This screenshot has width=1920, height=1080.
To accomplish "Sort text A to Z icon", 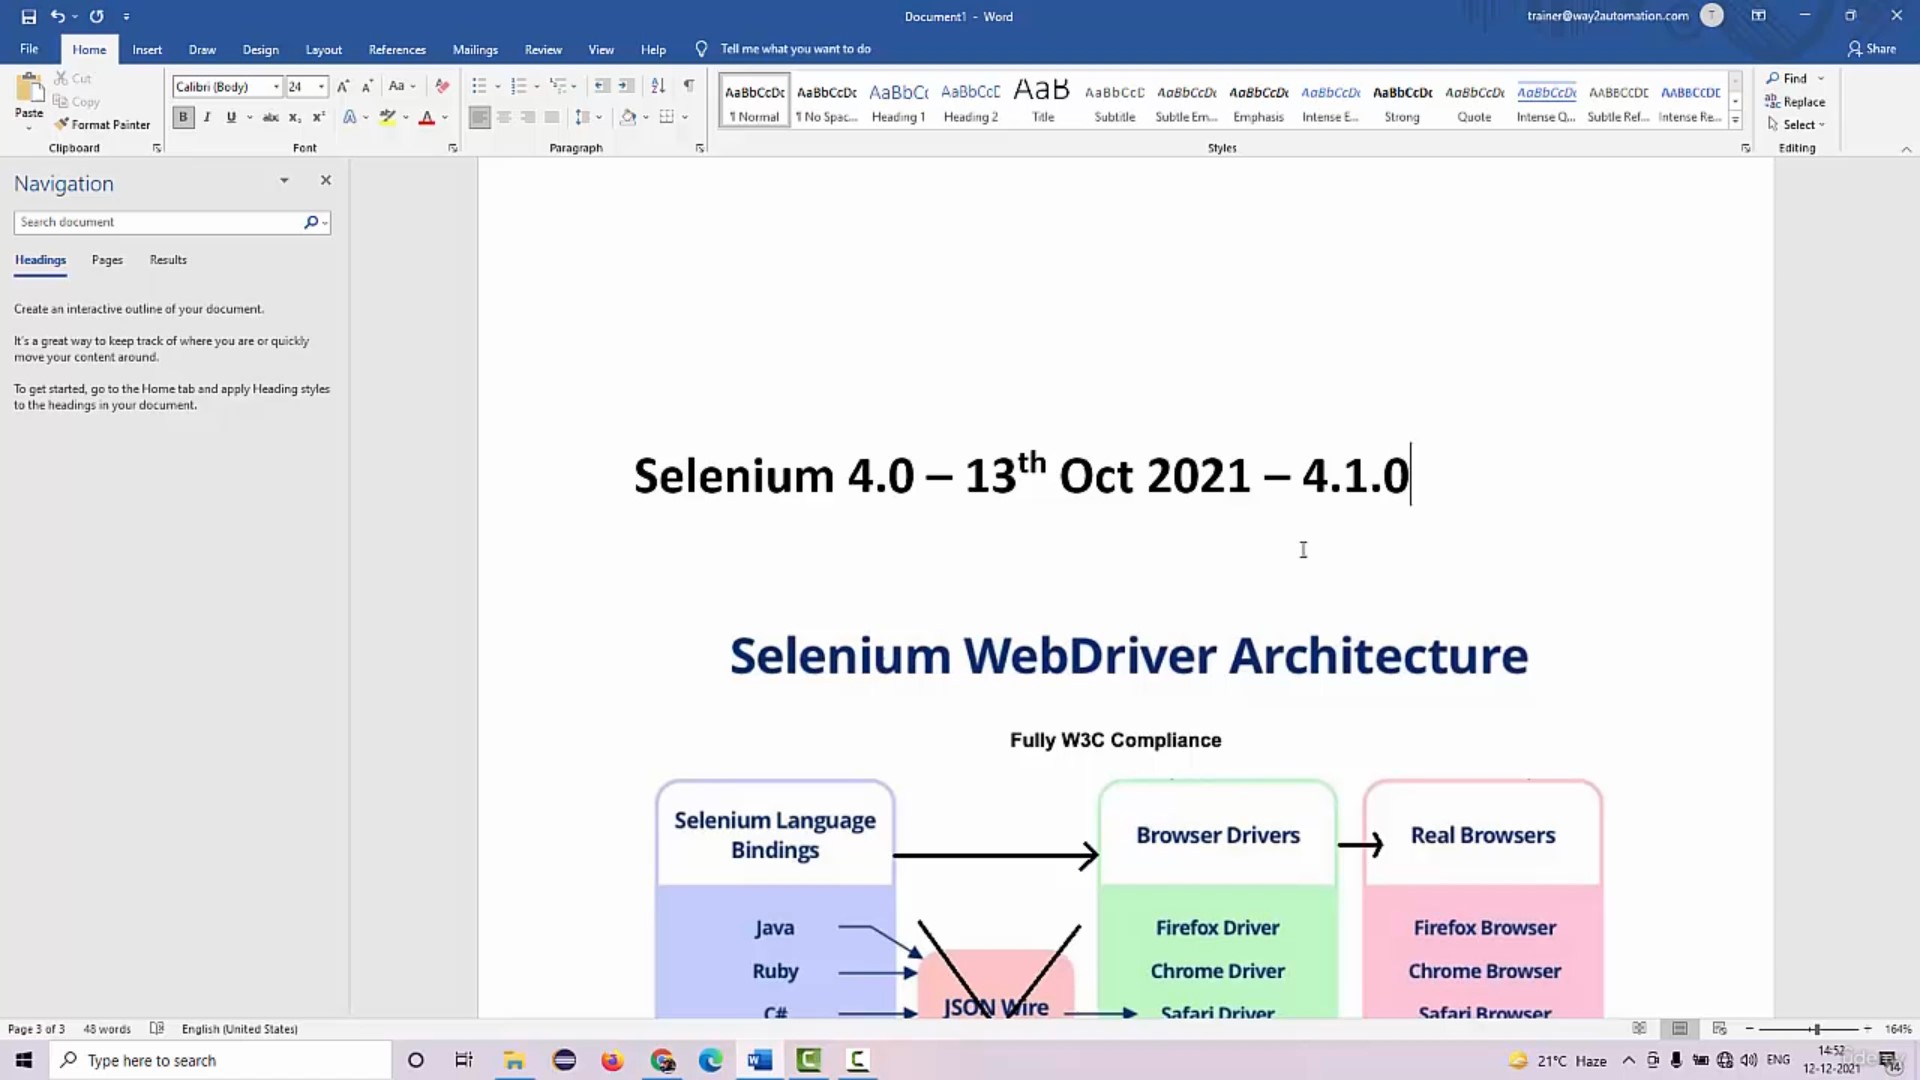I will pos(658,86).
